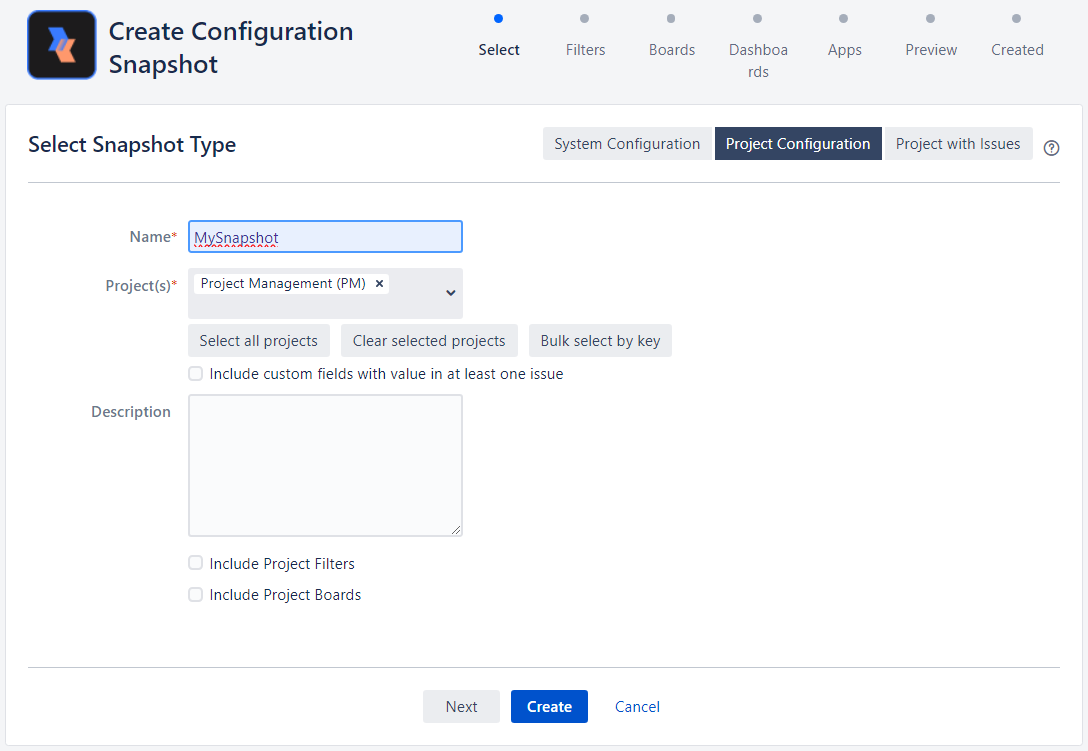Choose the Project Configuration snapshot type

tap(798, 144)
